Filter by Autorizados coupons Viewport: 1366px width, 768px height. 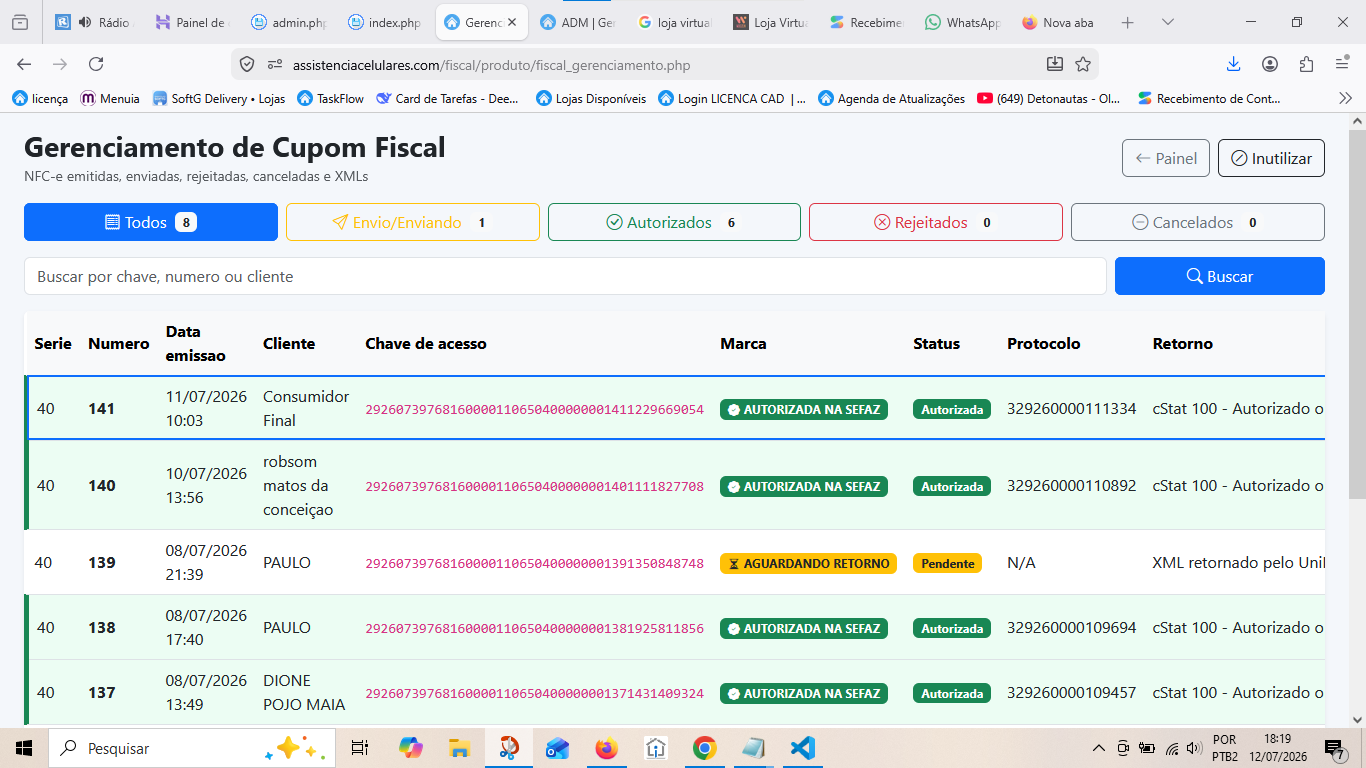(674, 222)
